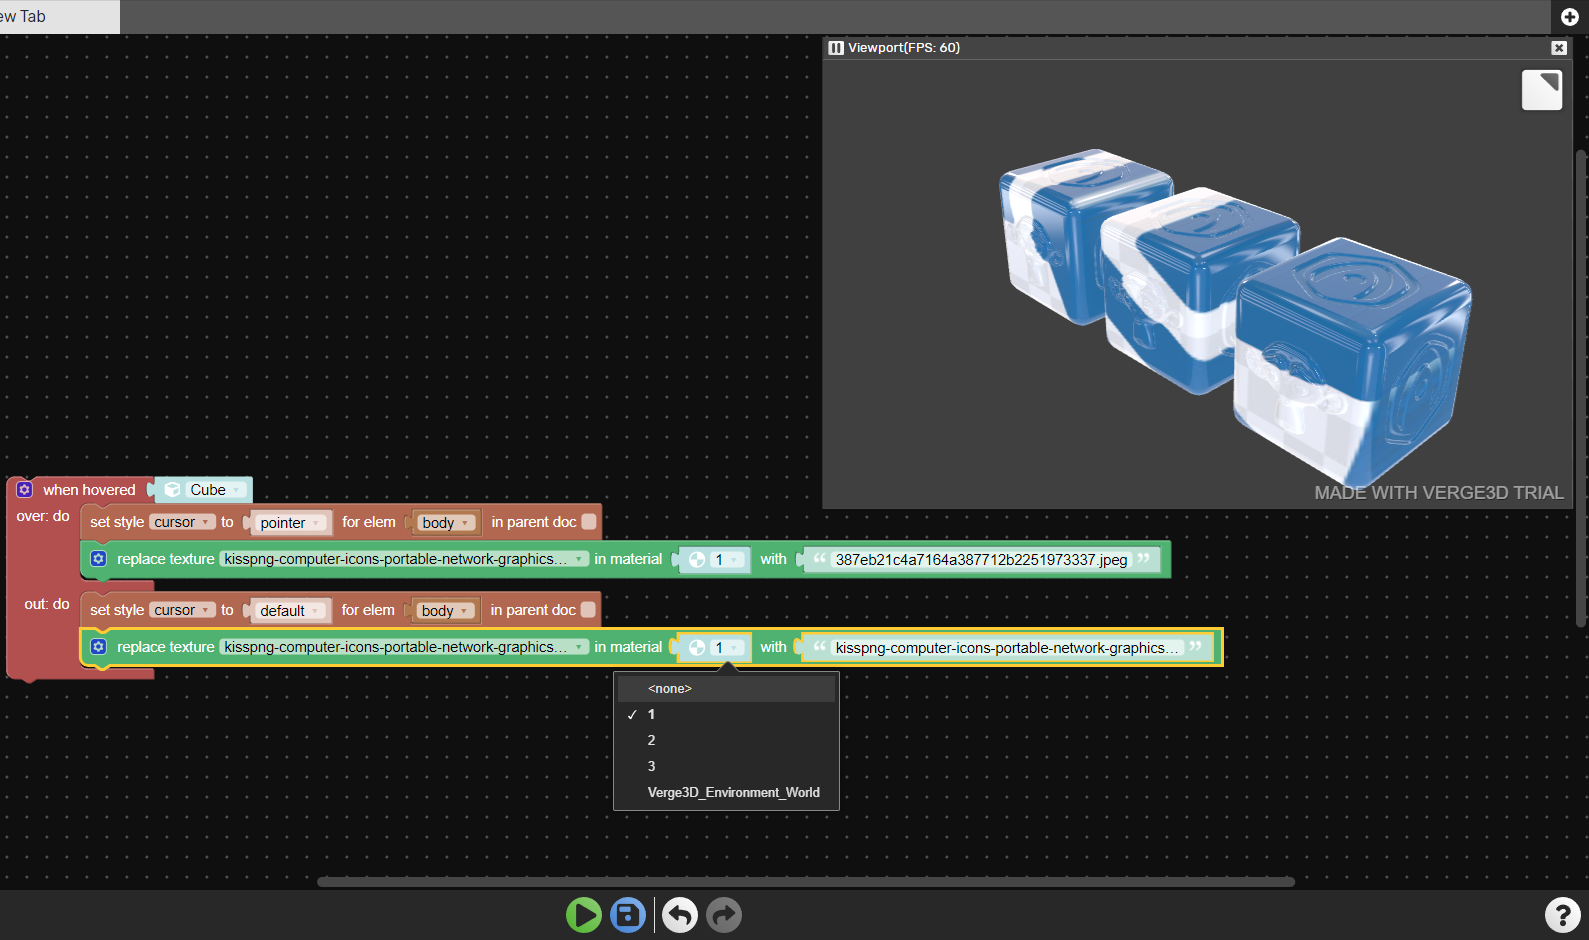Click the vertical scrollbar on the right edge
Viewport: 1589px width, 940px height.
[x=1581, y=388]
